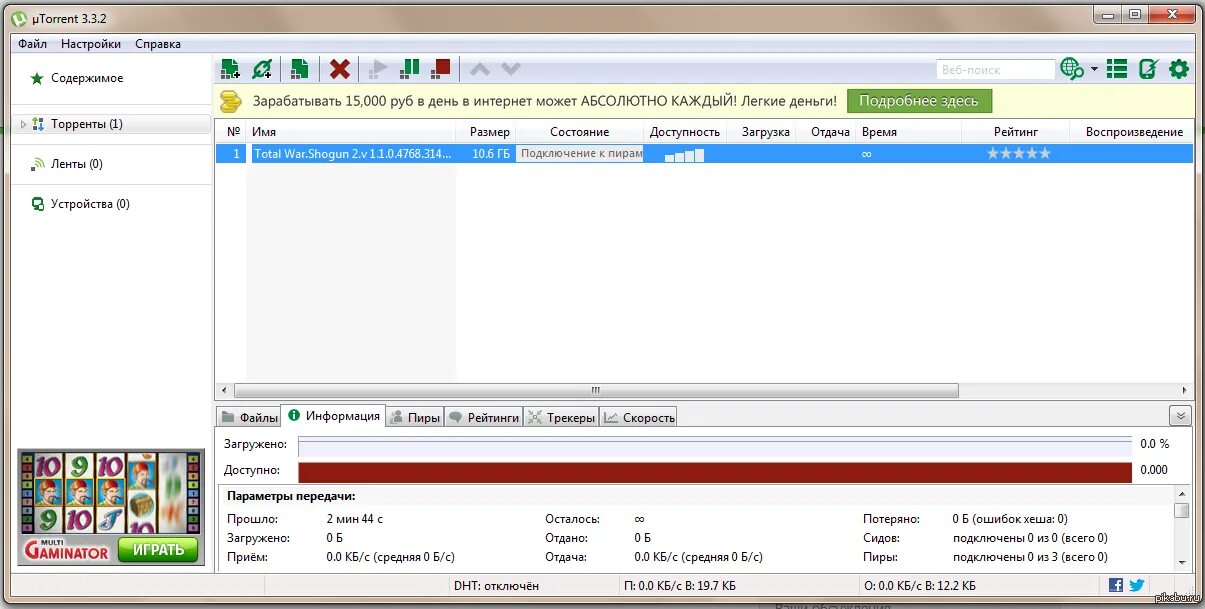This screenshot has height=609, width=1205.
Task: Click the Add Torrent toolbar icon
Action: pyautogui.click(x=231, y=69)
